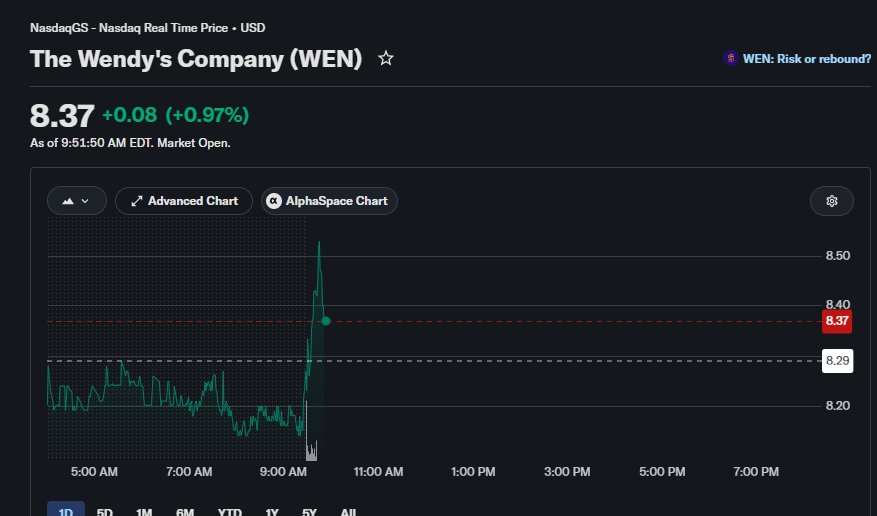Click the 5:00 AM axis label
This screenshot has width=877, height=516.
94,472
